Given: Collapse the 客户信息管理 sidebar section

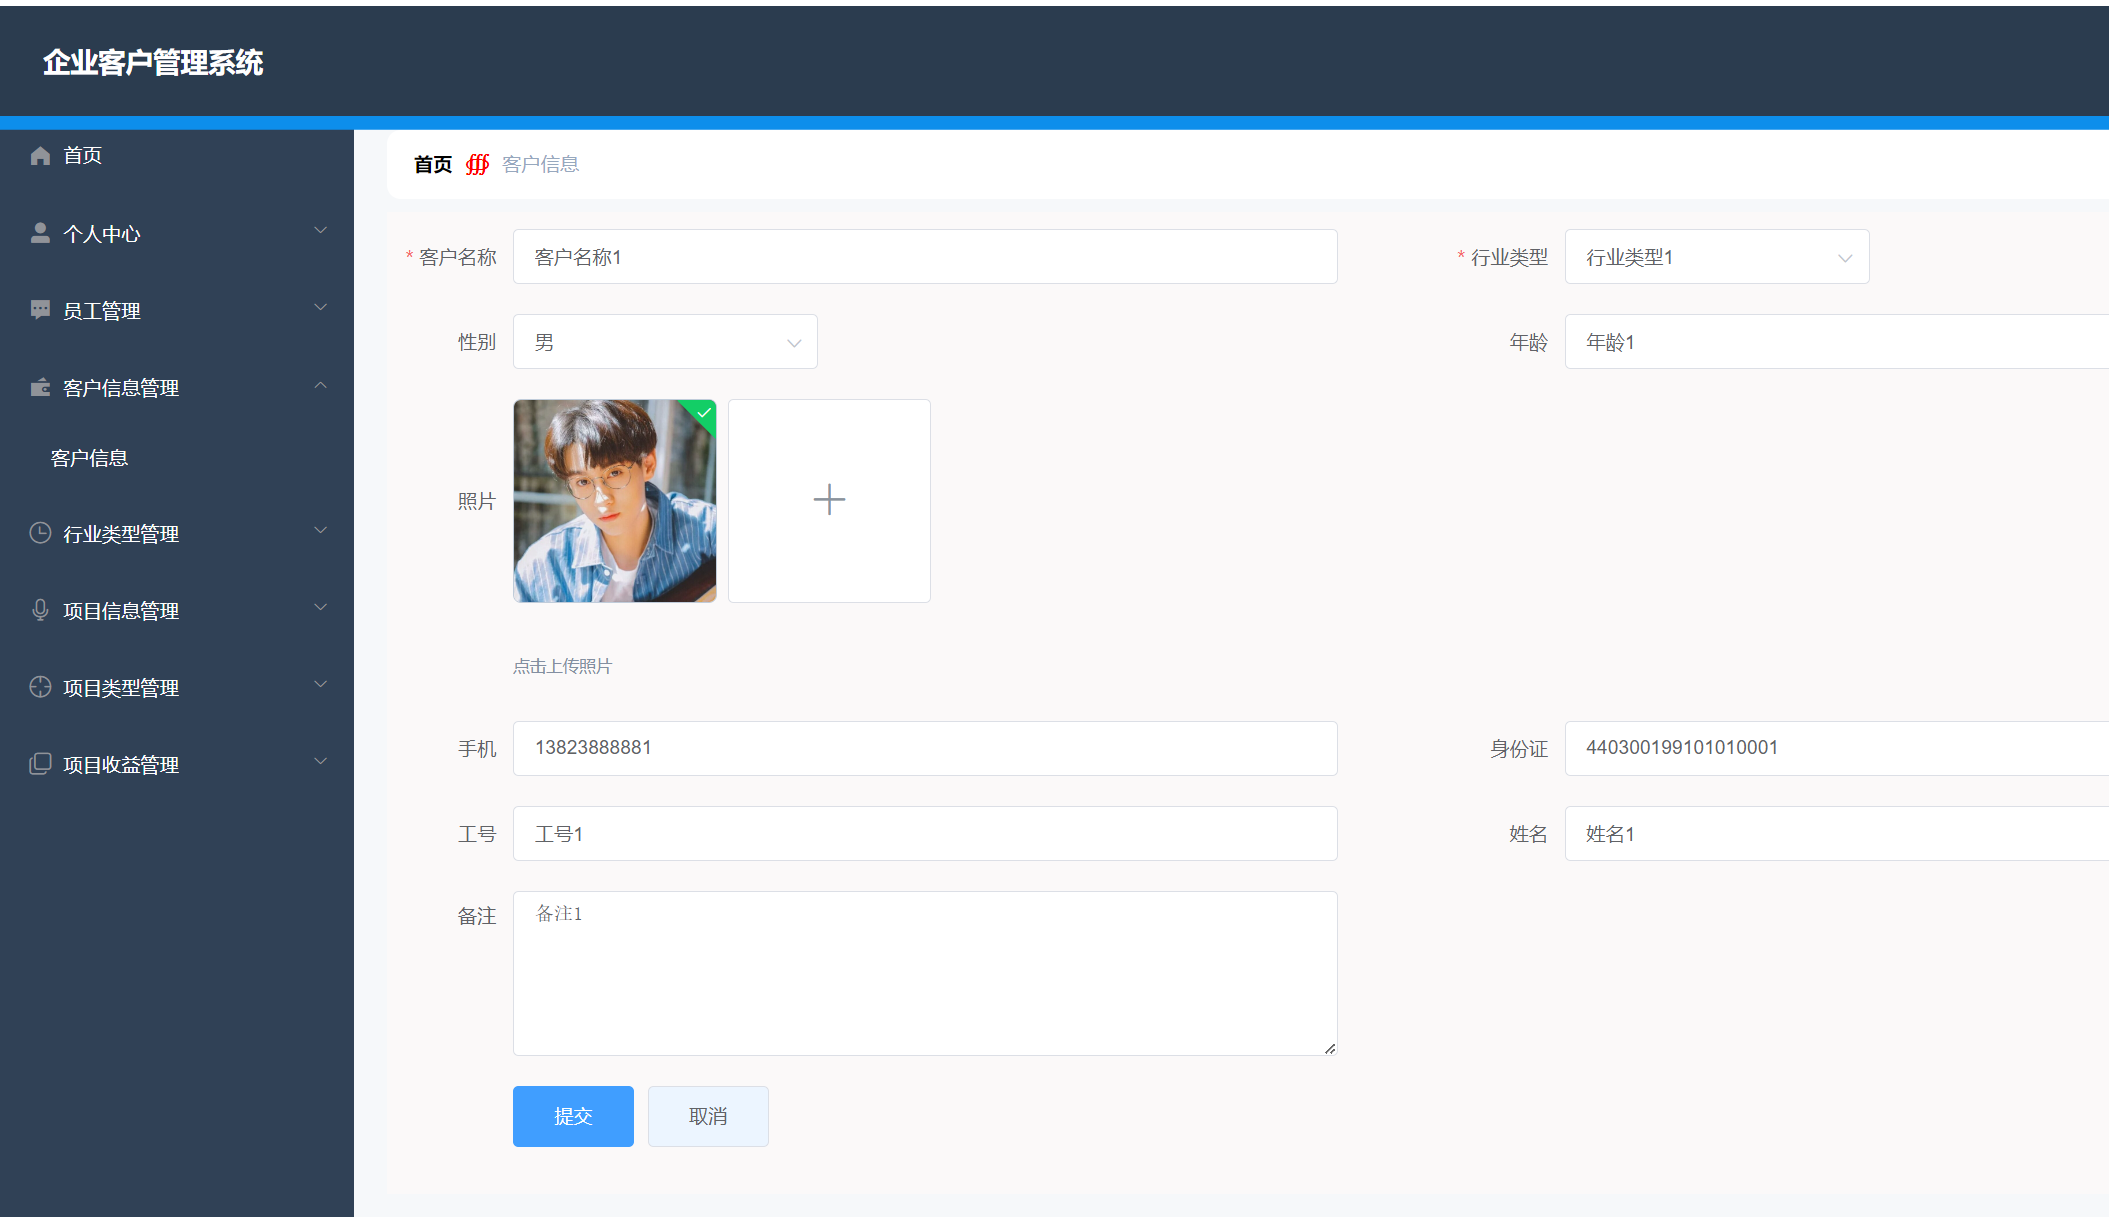Looking at the screenshot, I should (320, 384).
